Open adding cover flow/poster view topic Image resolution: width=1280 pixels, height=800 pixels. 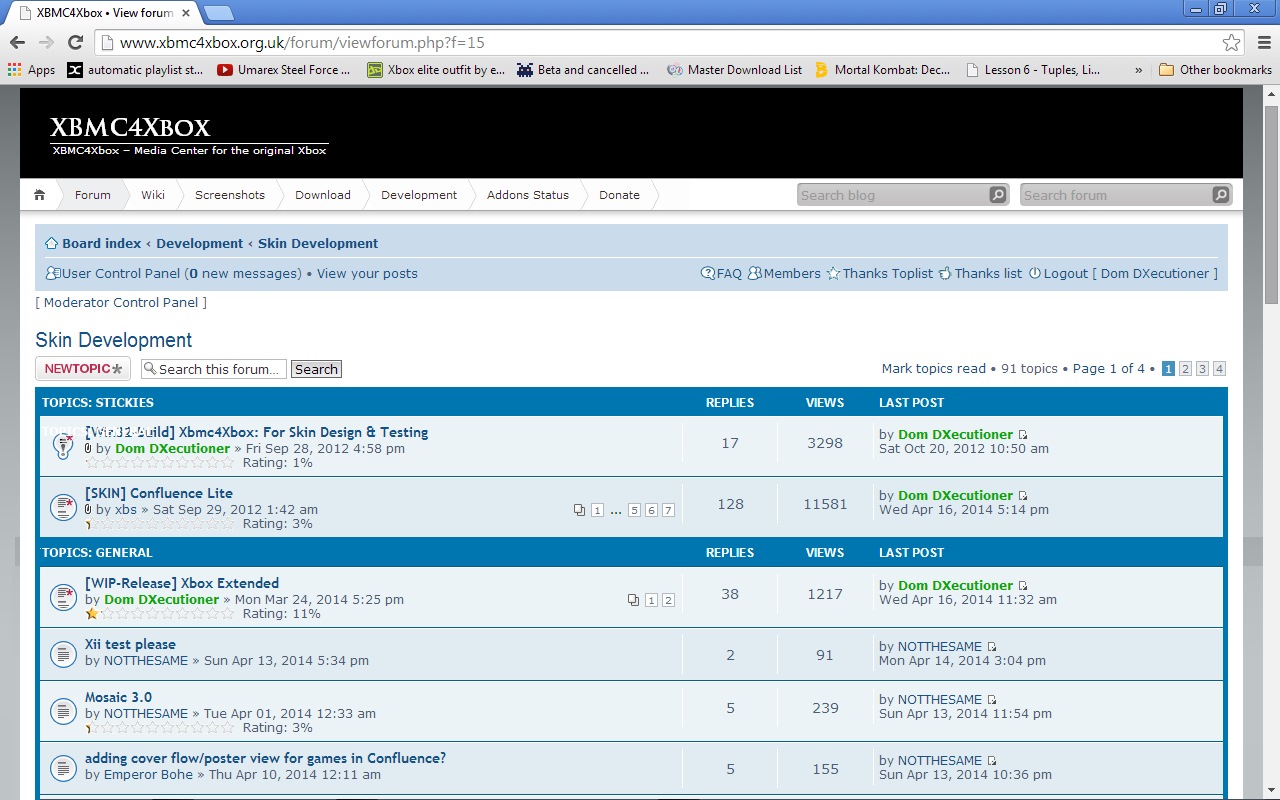pyautogui.click(x=265, y=758)
